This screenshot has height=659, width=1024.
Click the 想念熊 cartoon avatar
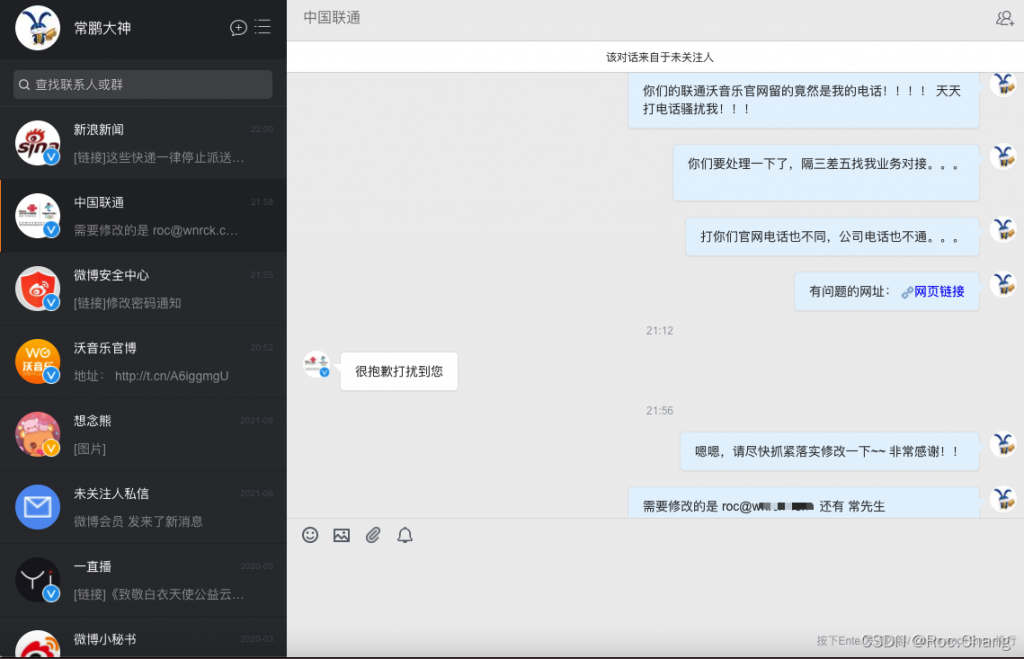tap(38, 434)
